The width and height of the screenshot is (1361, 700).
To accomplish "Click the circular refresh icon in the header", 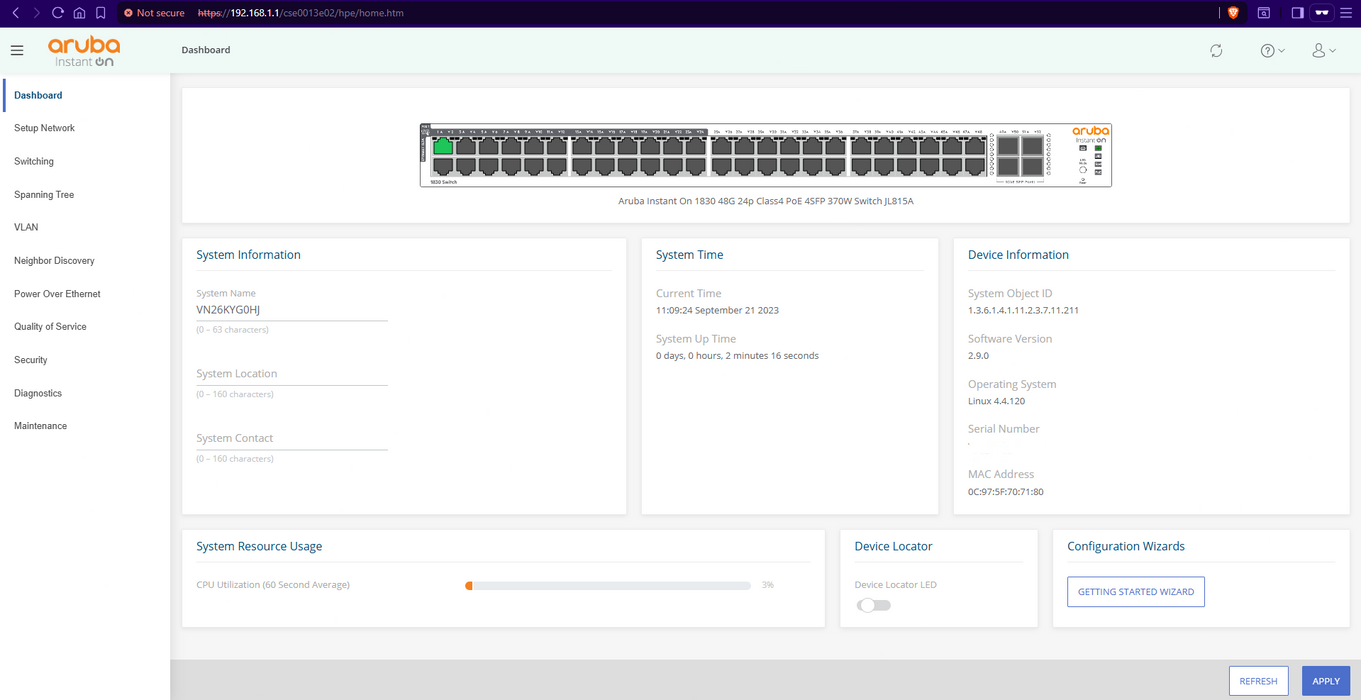I will (1216, 50).
